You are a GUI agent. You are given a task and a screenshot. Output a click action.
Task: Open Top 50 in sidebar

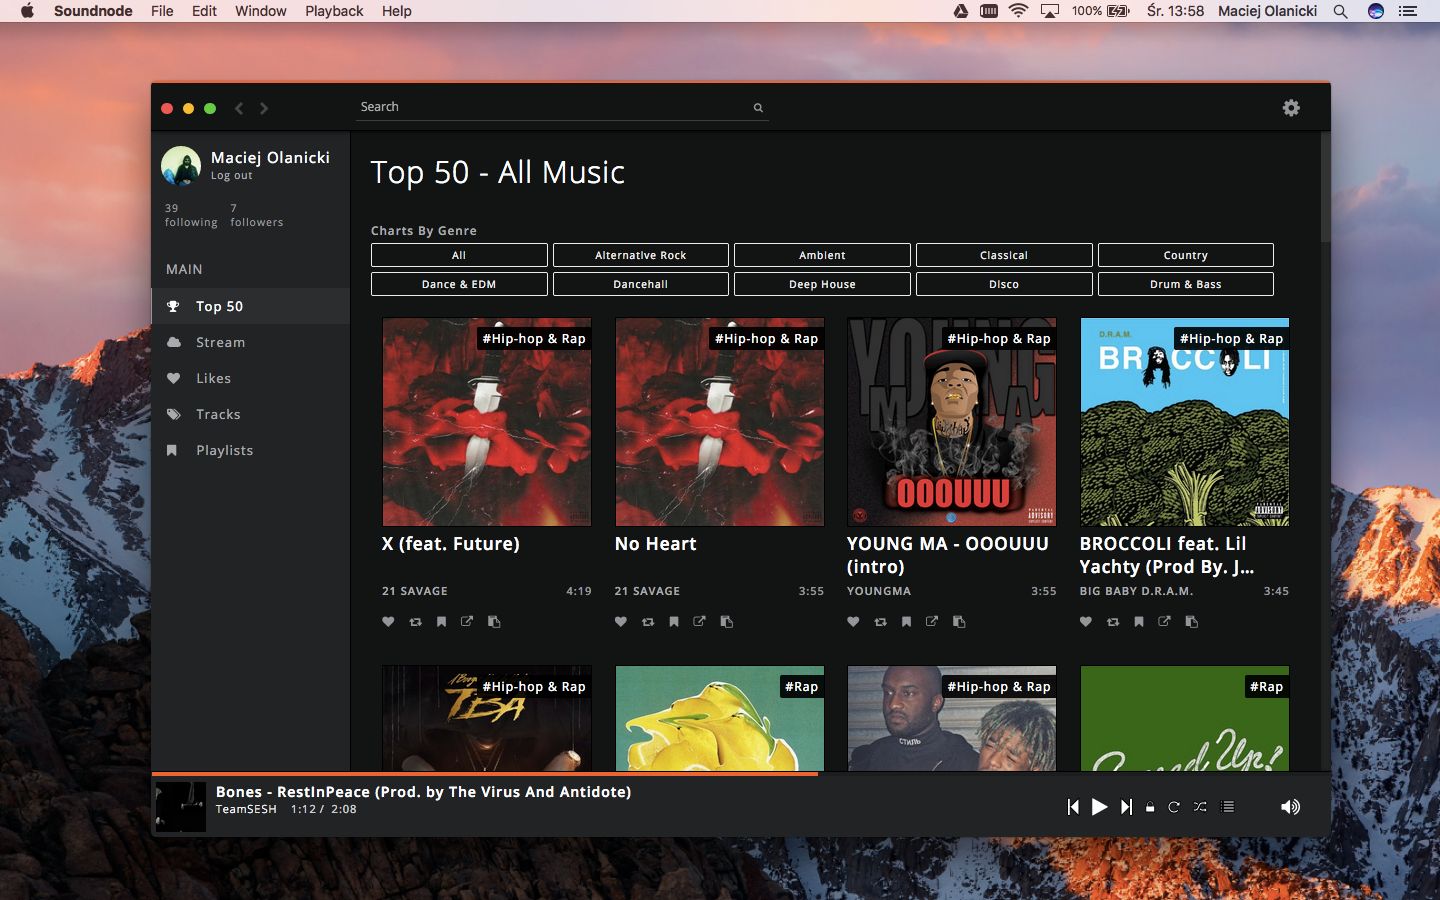[251, 306]
